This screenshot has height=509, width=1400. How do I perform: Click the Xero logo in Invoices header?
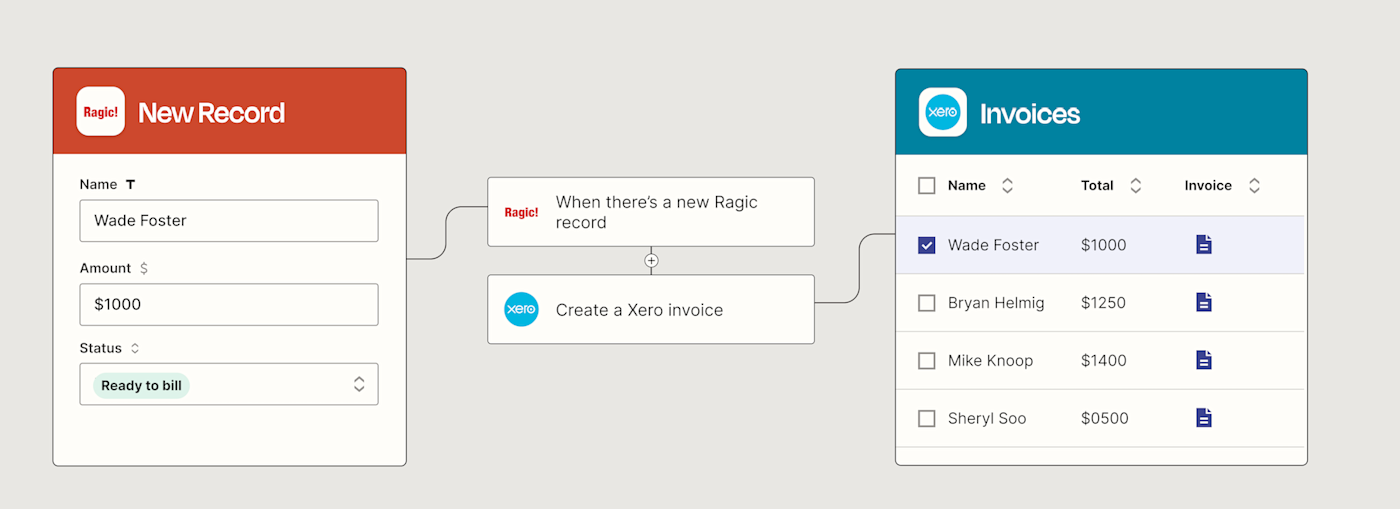[943, 112]
